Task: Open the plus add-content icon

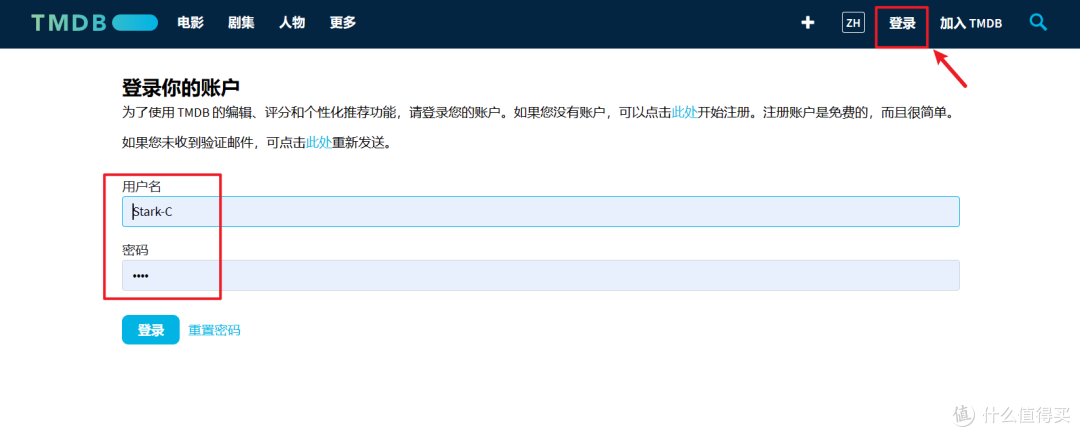Action: click(808, 23)
